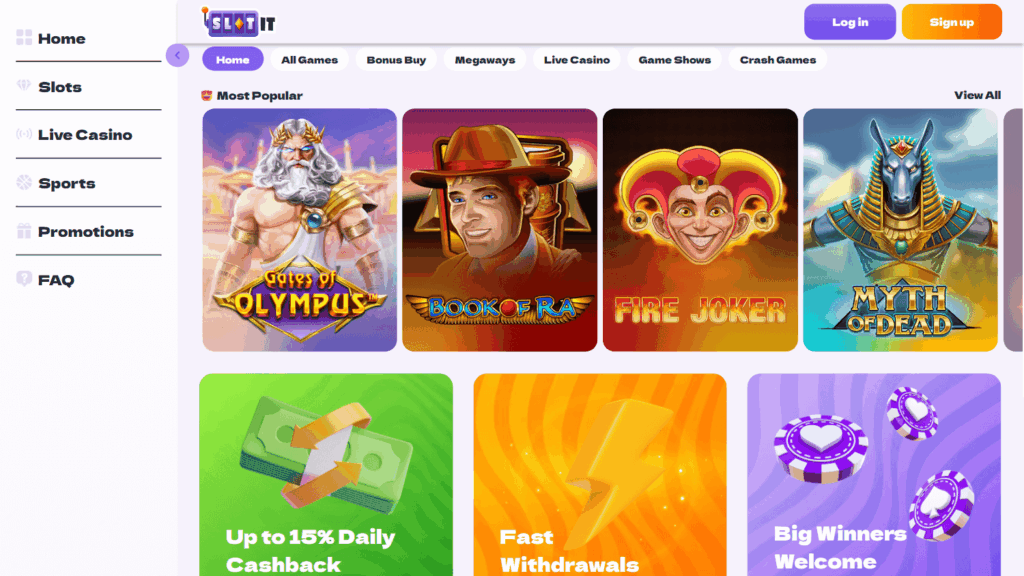The image size is (1024, 576).
Task: Click the Live Casino broadcast icon
Action: [x=24, y=134]
